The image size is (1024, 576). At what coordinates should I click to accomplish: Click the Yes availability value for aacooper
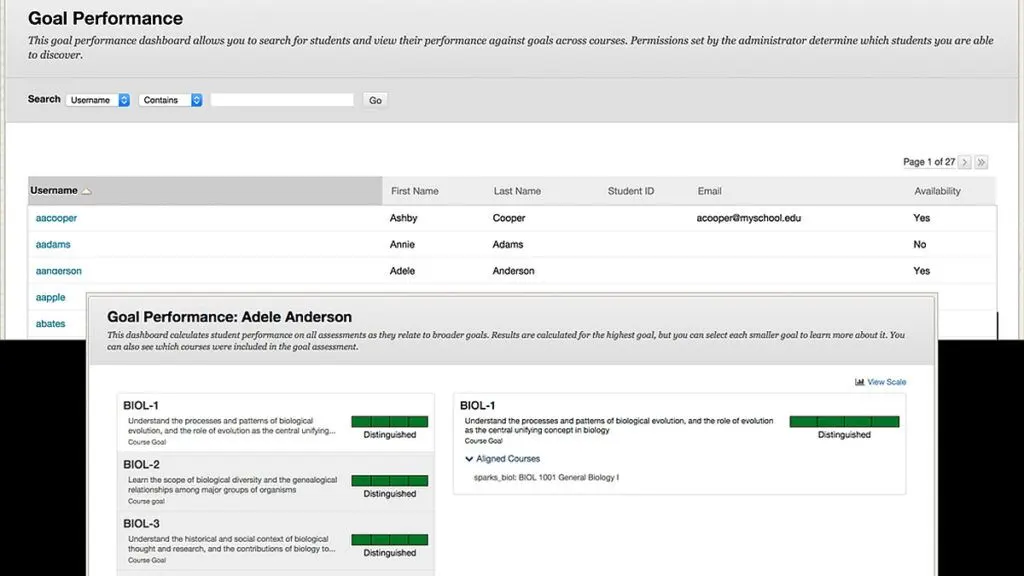click(x=921, y=218)
